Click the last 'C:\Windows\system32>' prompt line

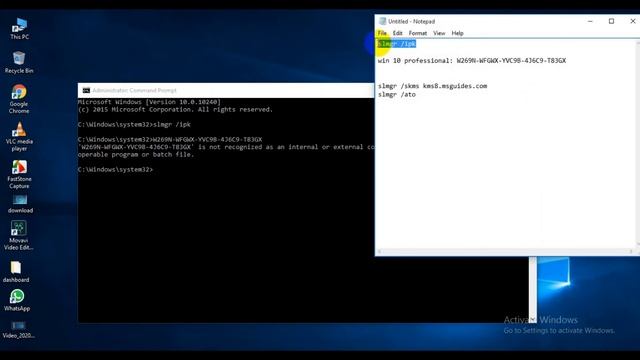pyautogui.click(x=116, y=169)
